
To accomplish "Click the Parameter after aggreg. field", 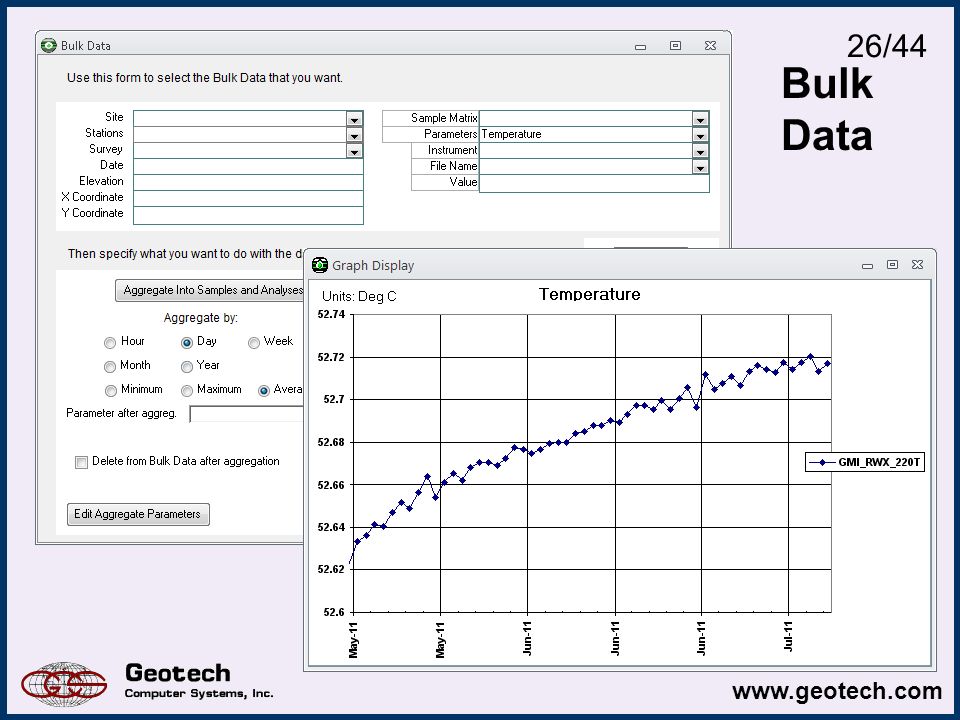I will [247, 414].
